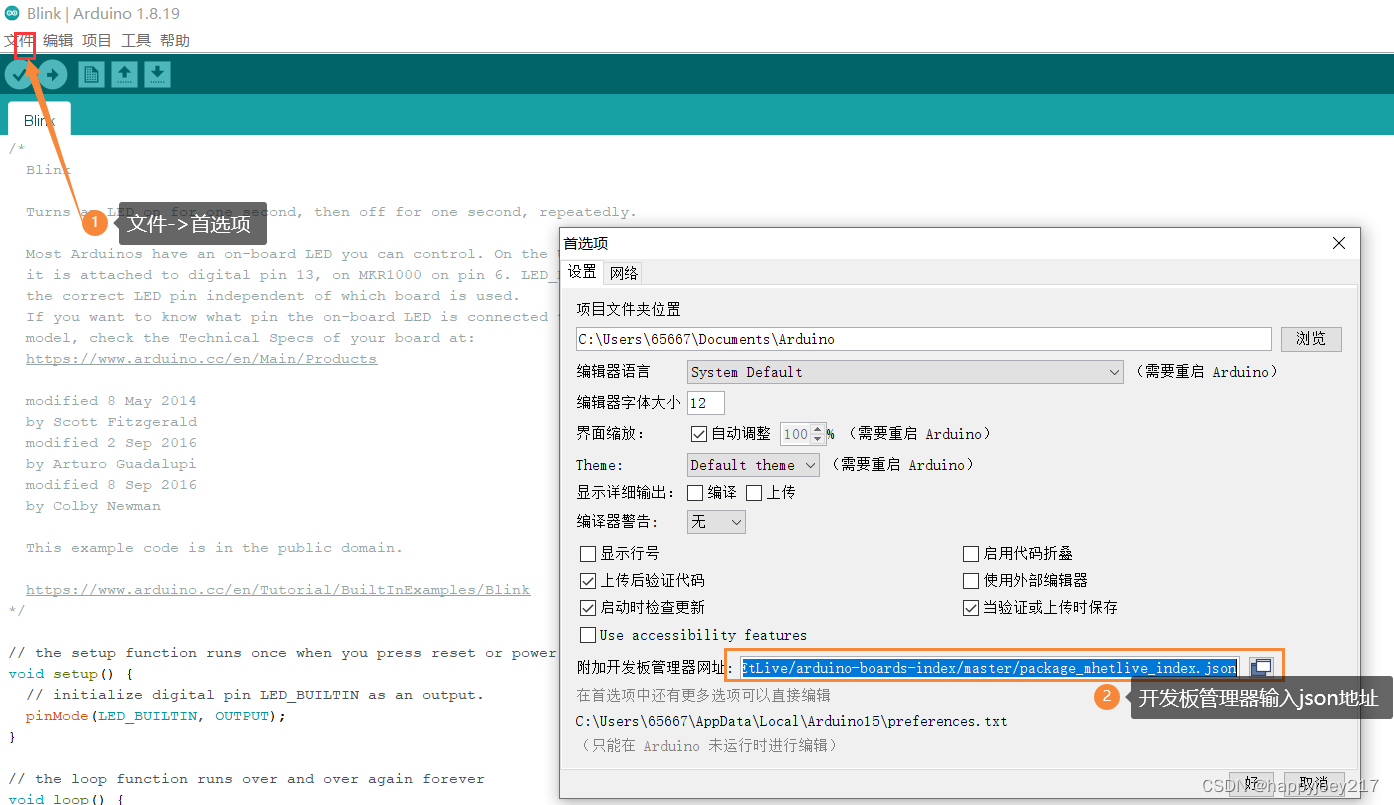Toggle 当验证或上传时保存 checkbox

coord(971,607)
